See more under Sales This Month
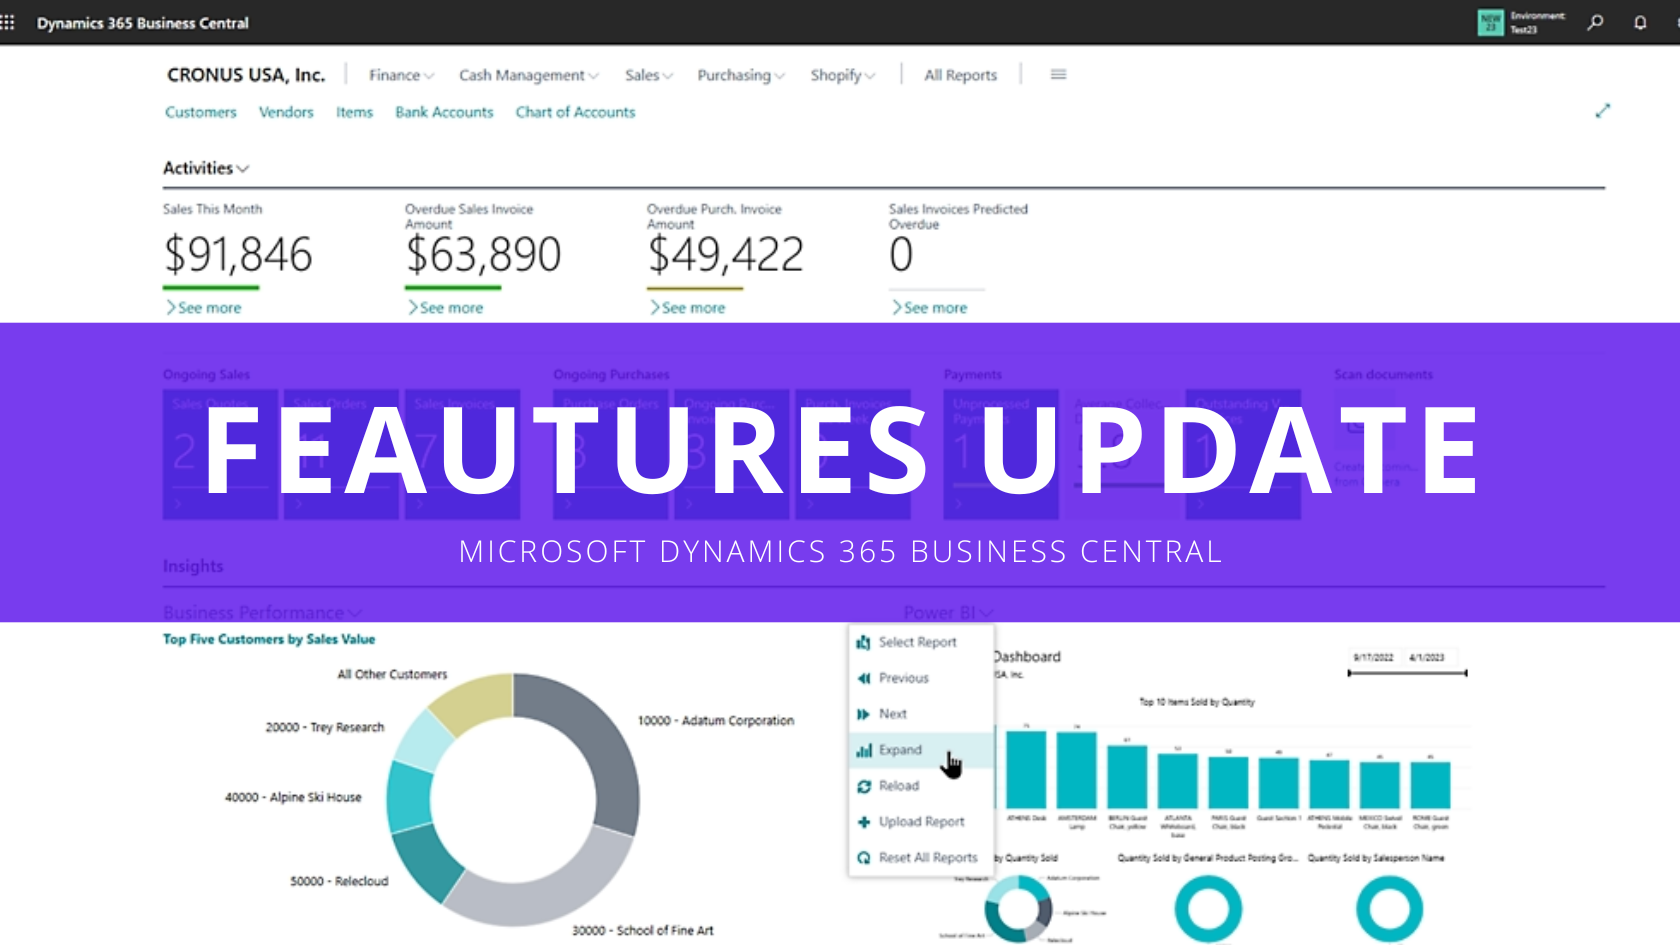This screenshot has height=945, width=1680. [203, 308]
